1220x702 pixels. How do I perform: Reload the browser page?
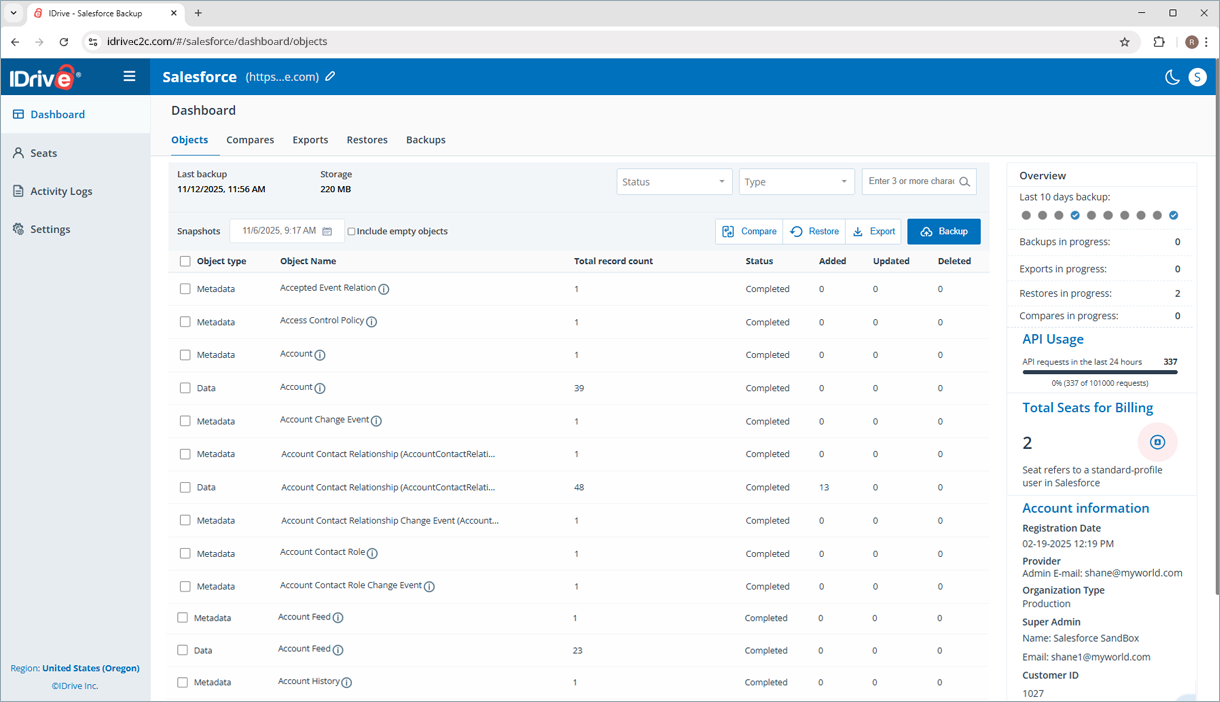64,42
